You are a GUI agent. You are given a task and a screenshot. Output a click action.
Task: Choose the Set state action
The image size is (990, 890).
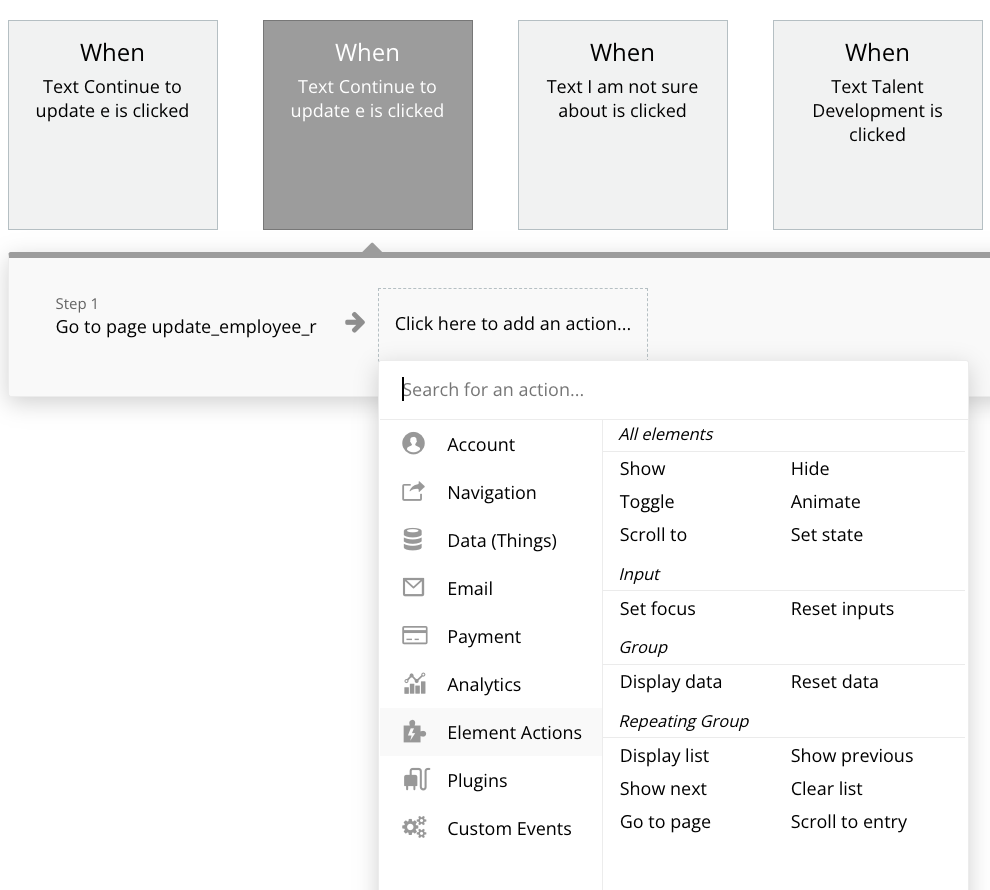(x=826, y=535)
